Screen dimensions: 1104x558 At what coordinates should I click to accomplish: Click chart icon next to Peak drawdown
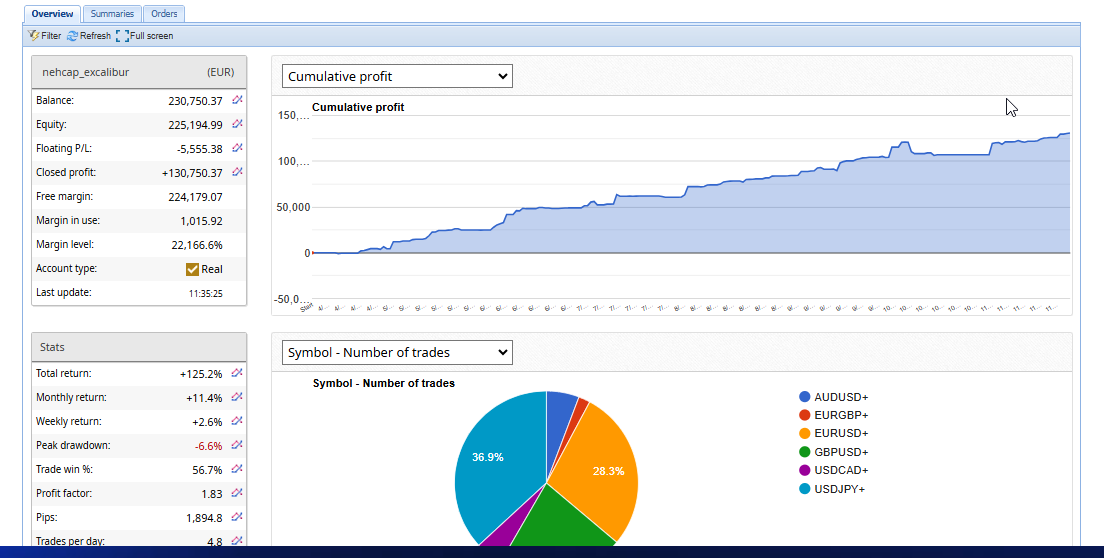[x=237, y=445]
